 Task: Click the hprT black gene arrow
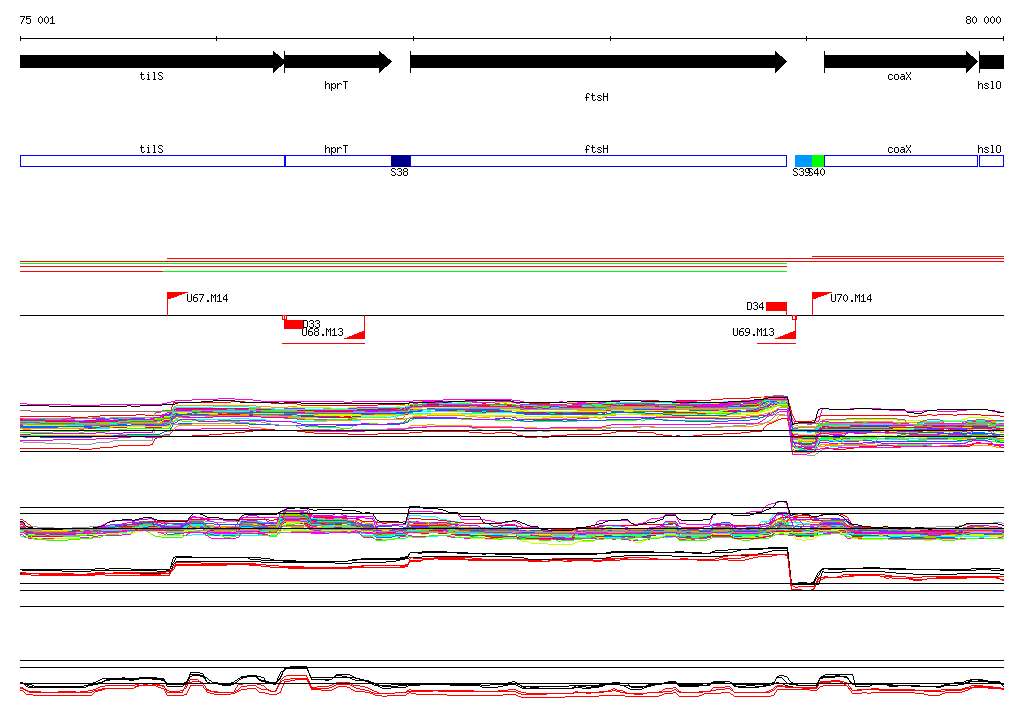[x=338, y=62]
